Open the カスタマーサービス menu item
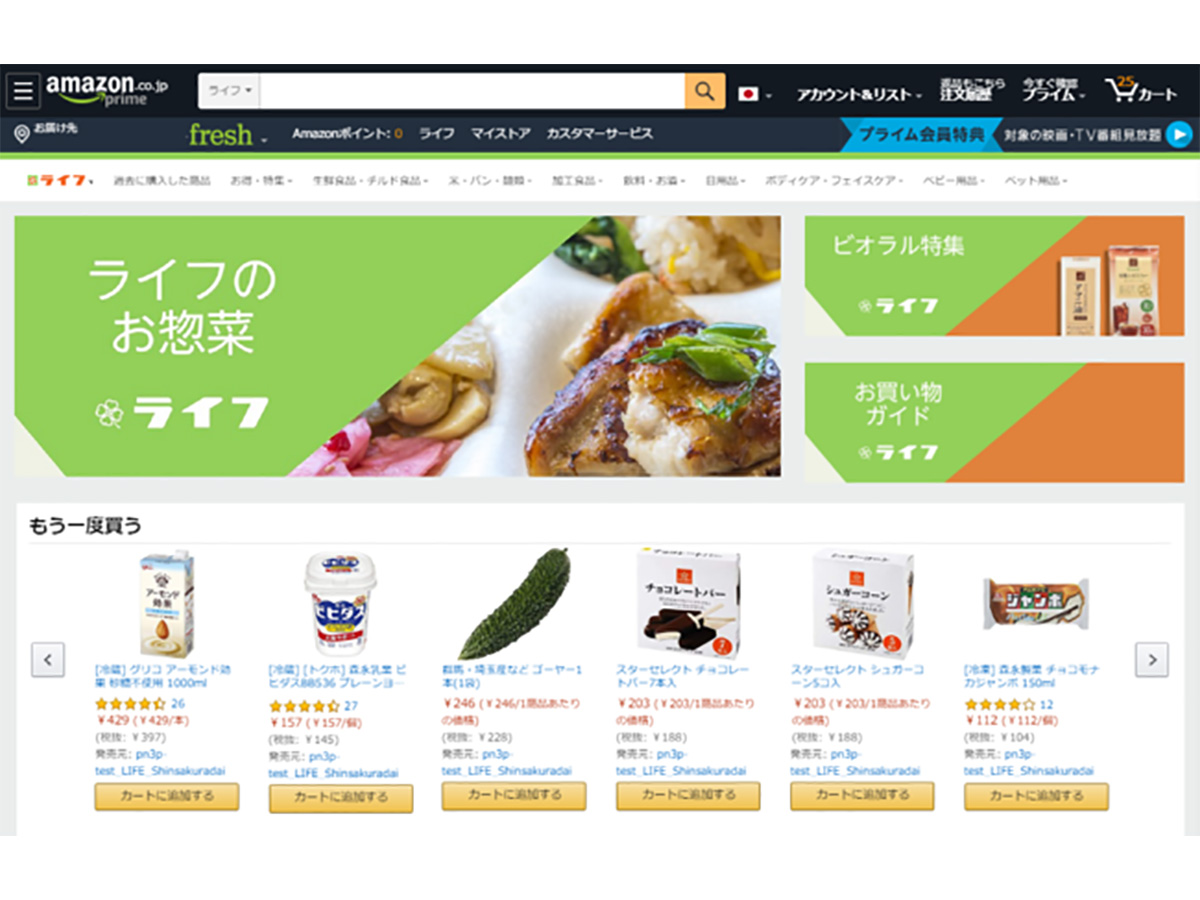The width and height of the screenshot is (1200, 900). pos(599,133)
